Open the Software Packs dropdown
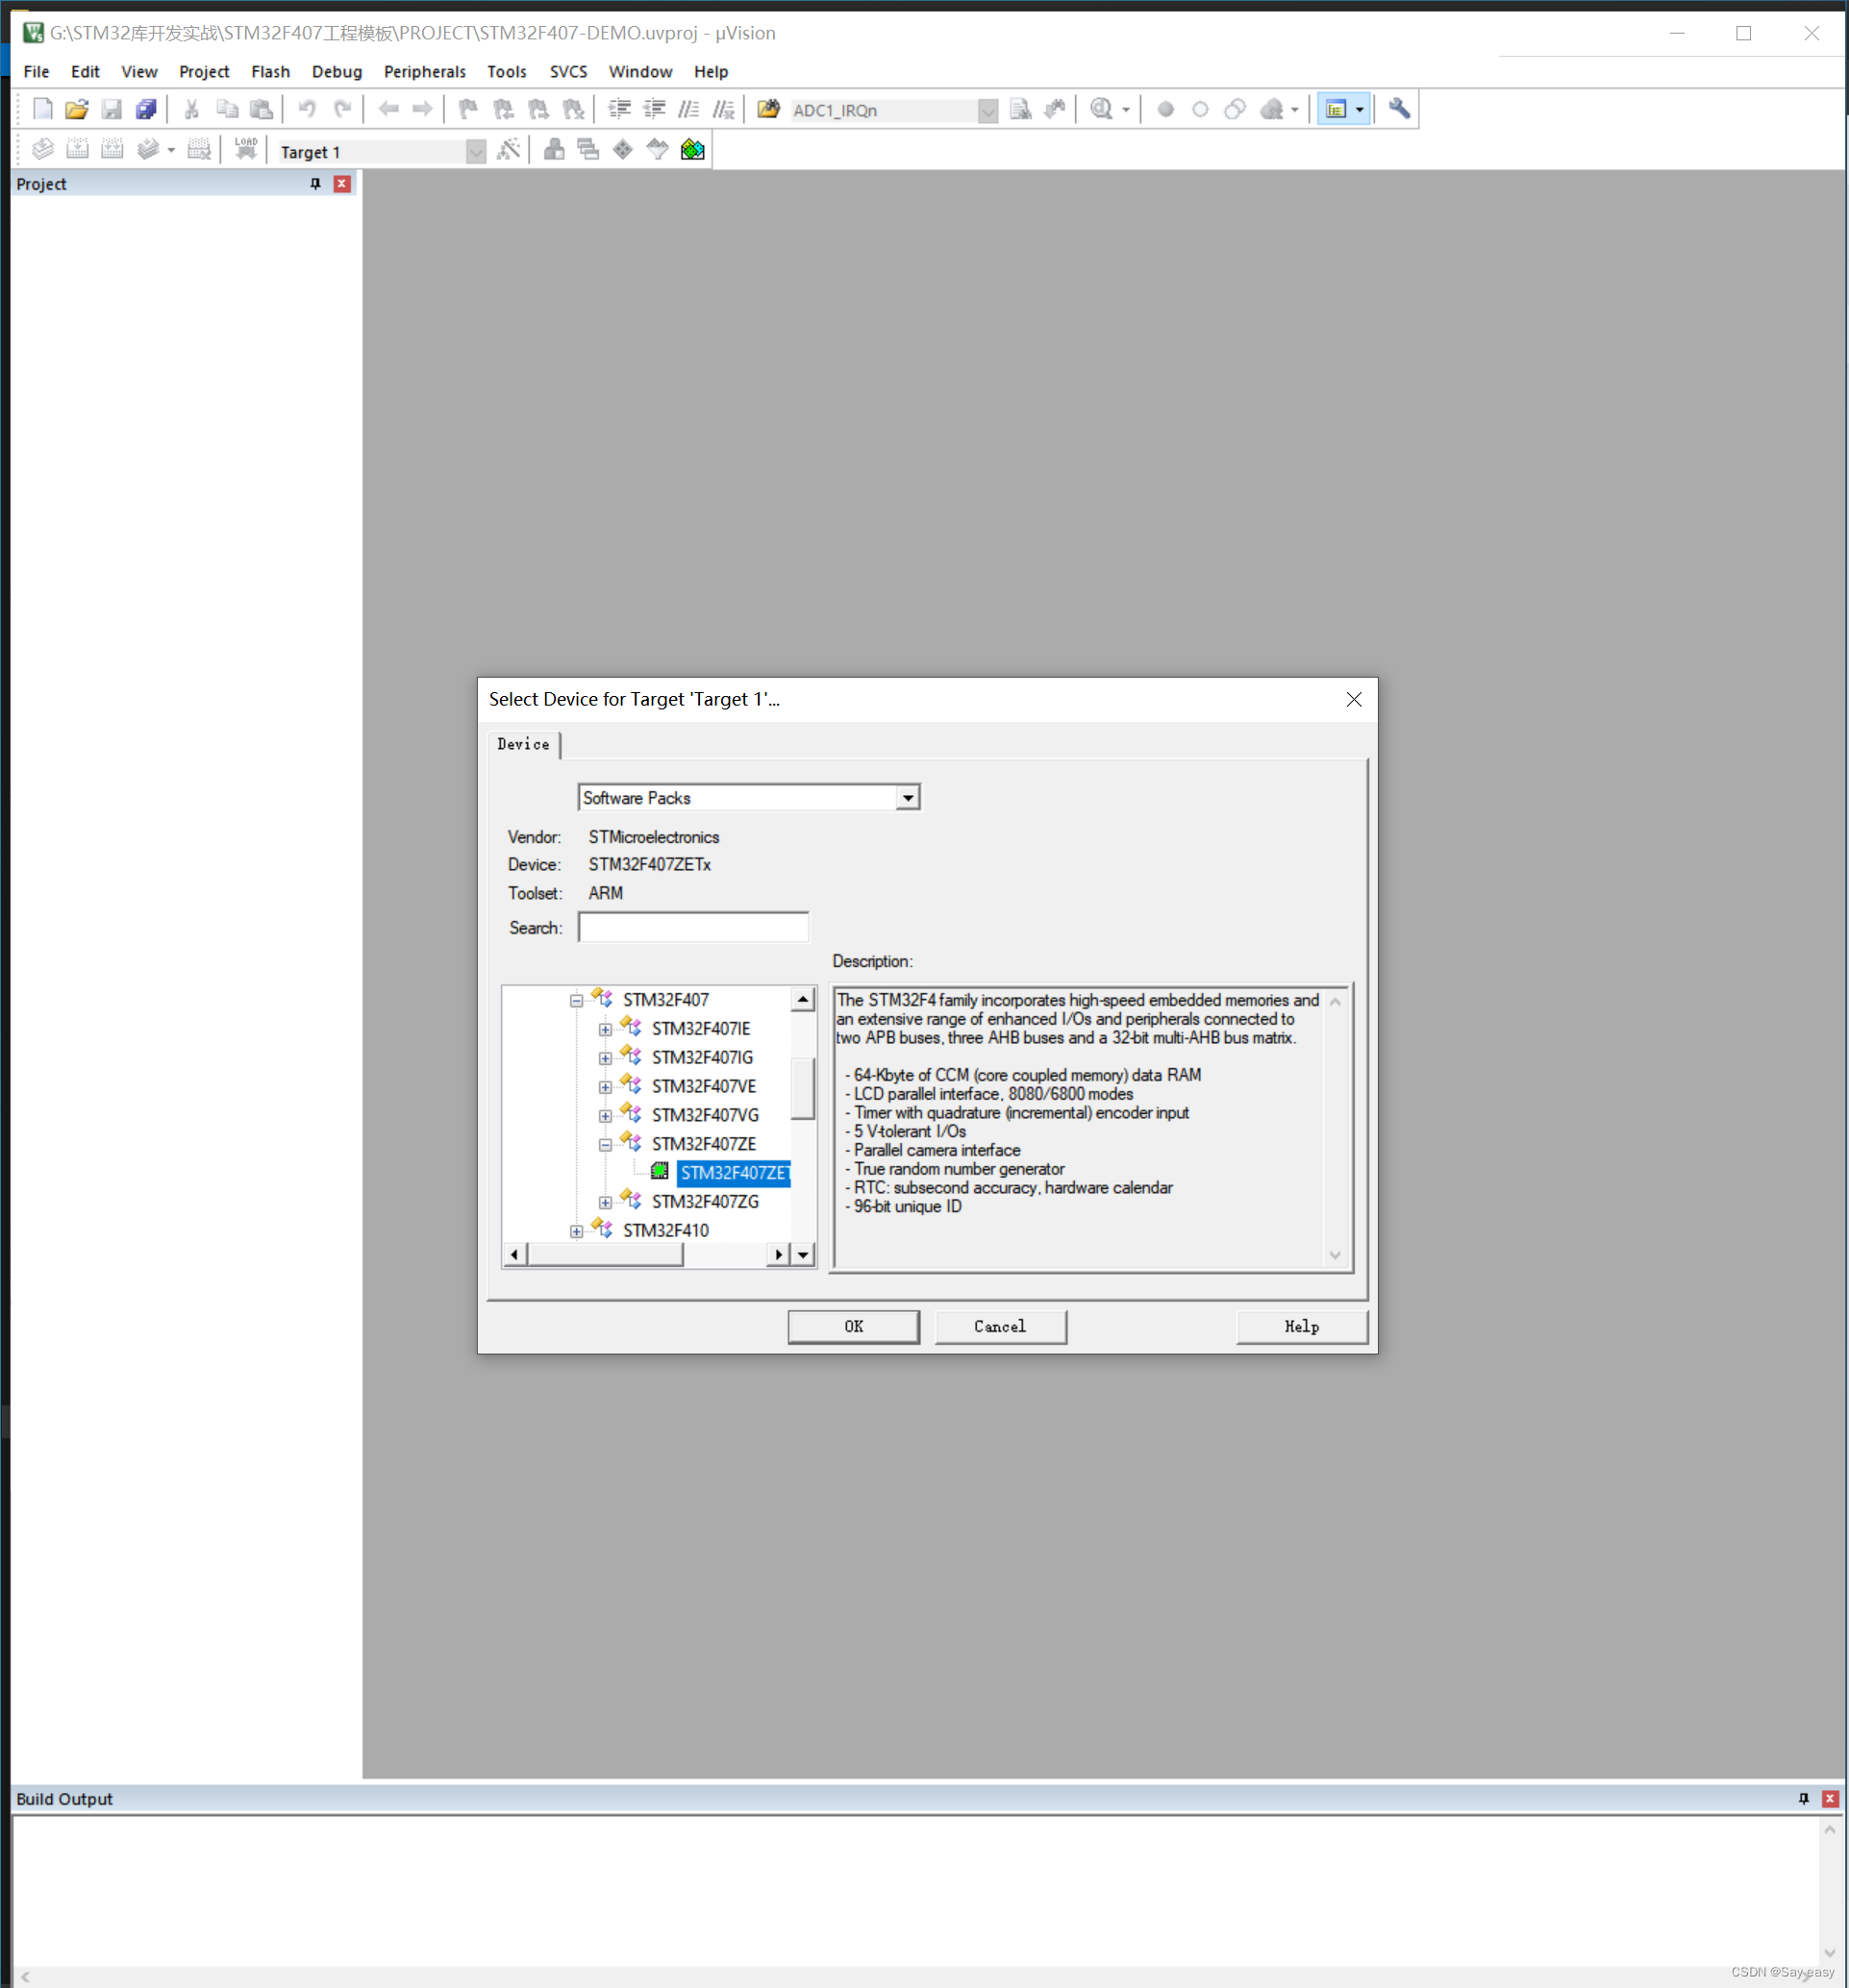This screenshot has height=1988, width=1849. pyautogui.click(x=907, y=798)
